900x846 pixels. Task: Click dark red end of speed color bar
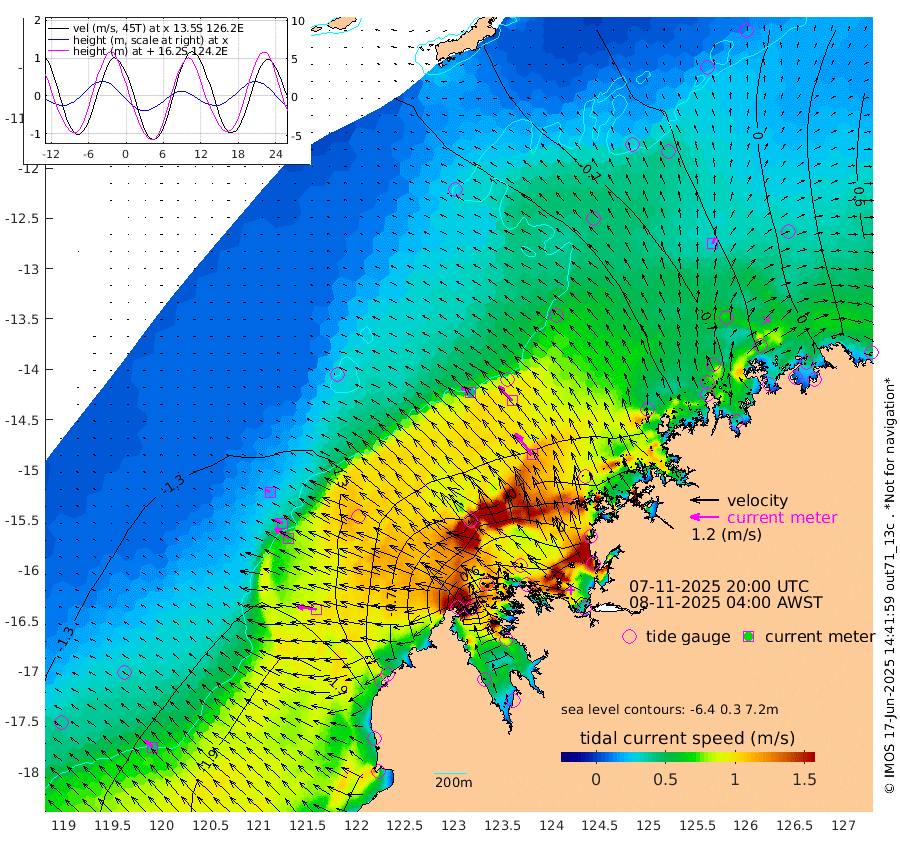point(809,757)
